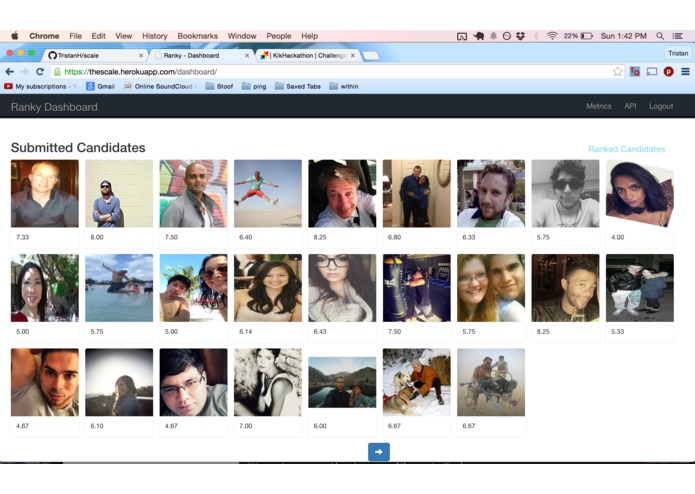The width and height of the screenshot is (695, 494).
Task: Select candidate photo rated 6.80
Action: tap(417, 194)
